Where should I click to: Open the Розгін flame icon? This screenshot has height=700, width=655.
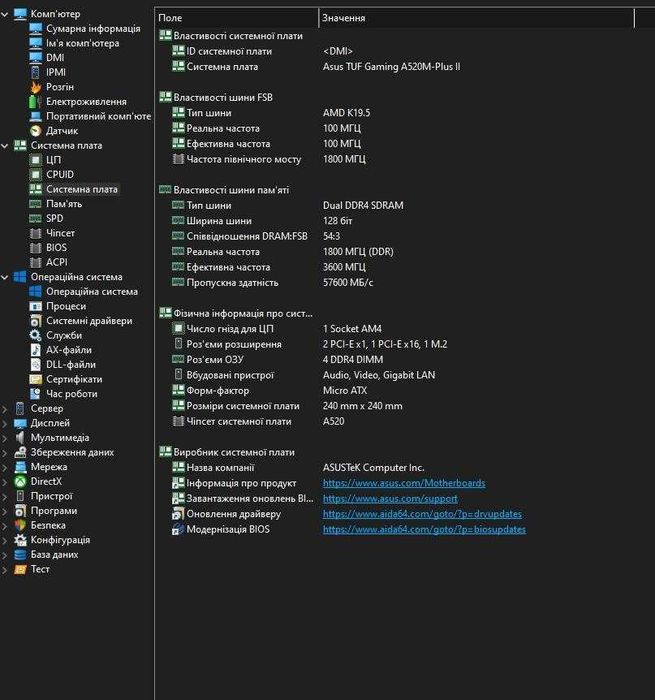coord(36,87)
